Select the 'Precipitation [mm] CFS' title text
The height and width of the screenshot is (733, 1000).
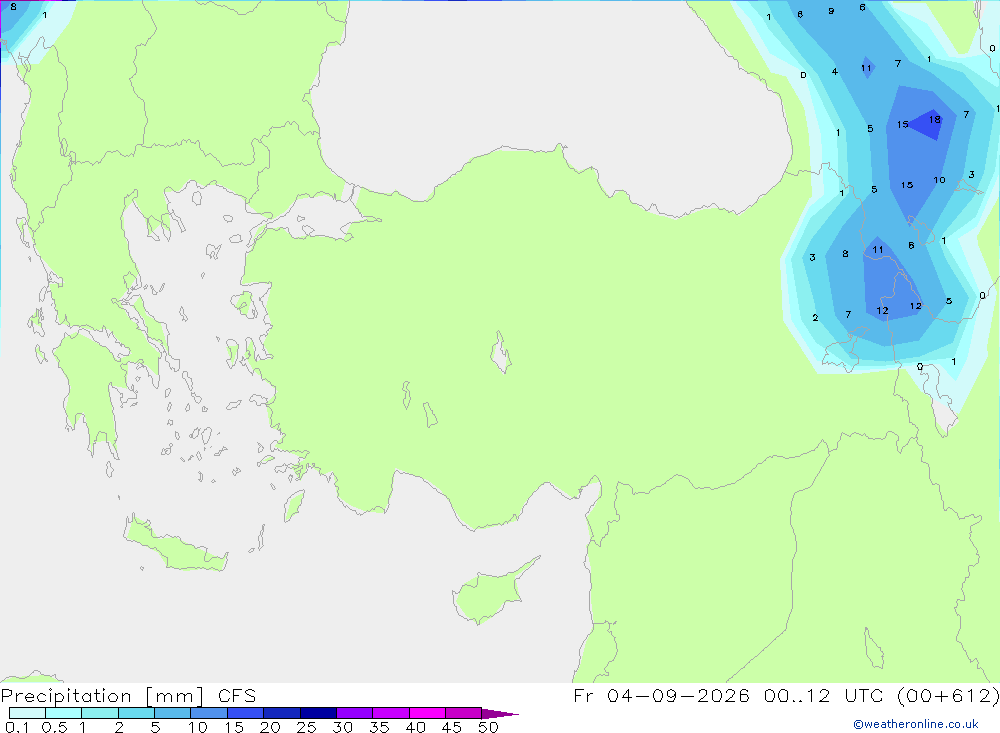pyautogui.click(x=128, y=696)
